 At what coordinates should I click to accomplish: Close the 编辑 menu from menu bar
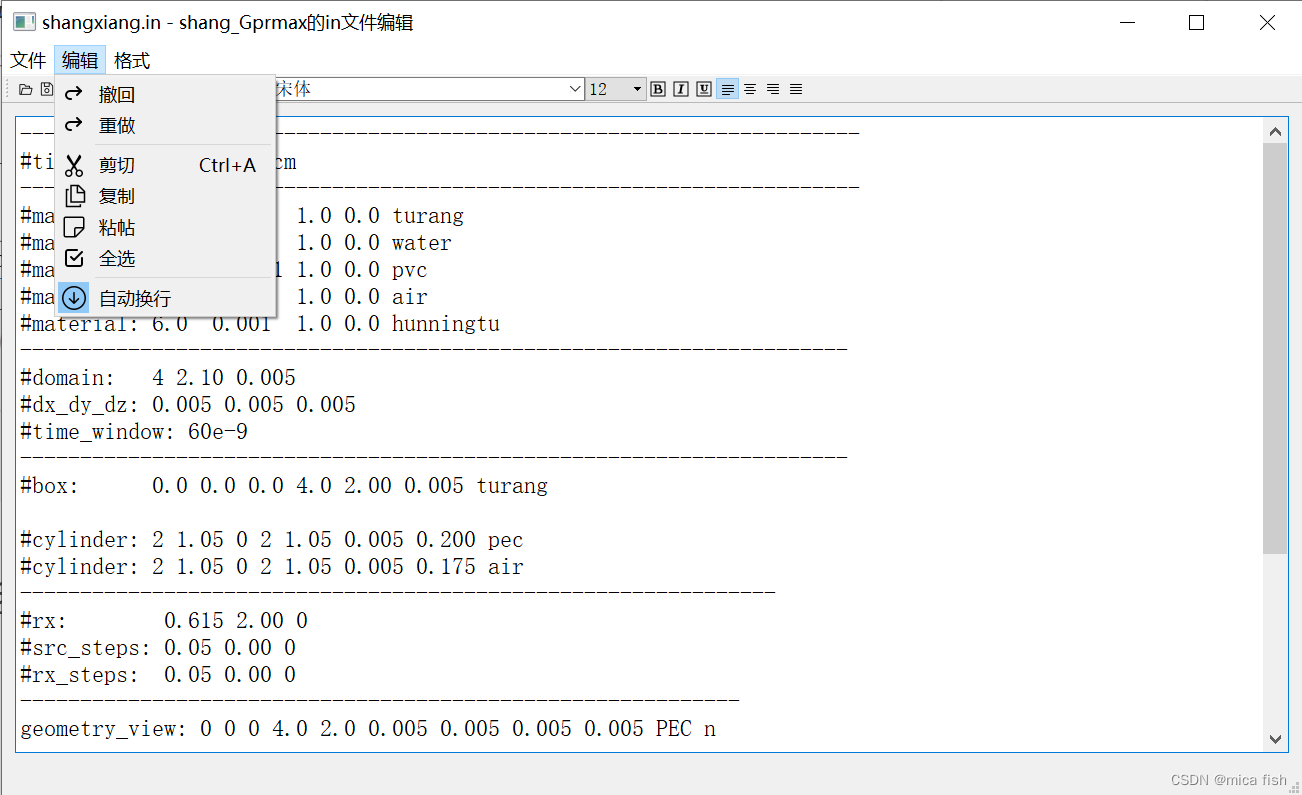tap(80, 60)
